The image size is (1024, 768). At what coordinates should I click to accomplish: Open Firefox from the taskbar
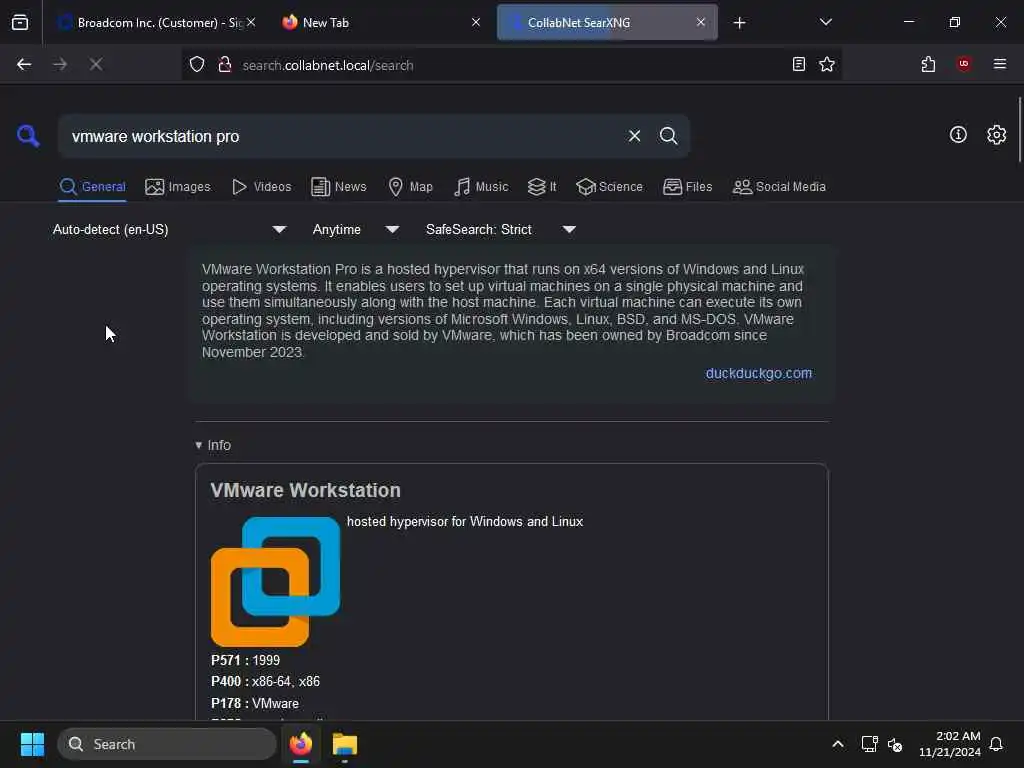(300, 744)
